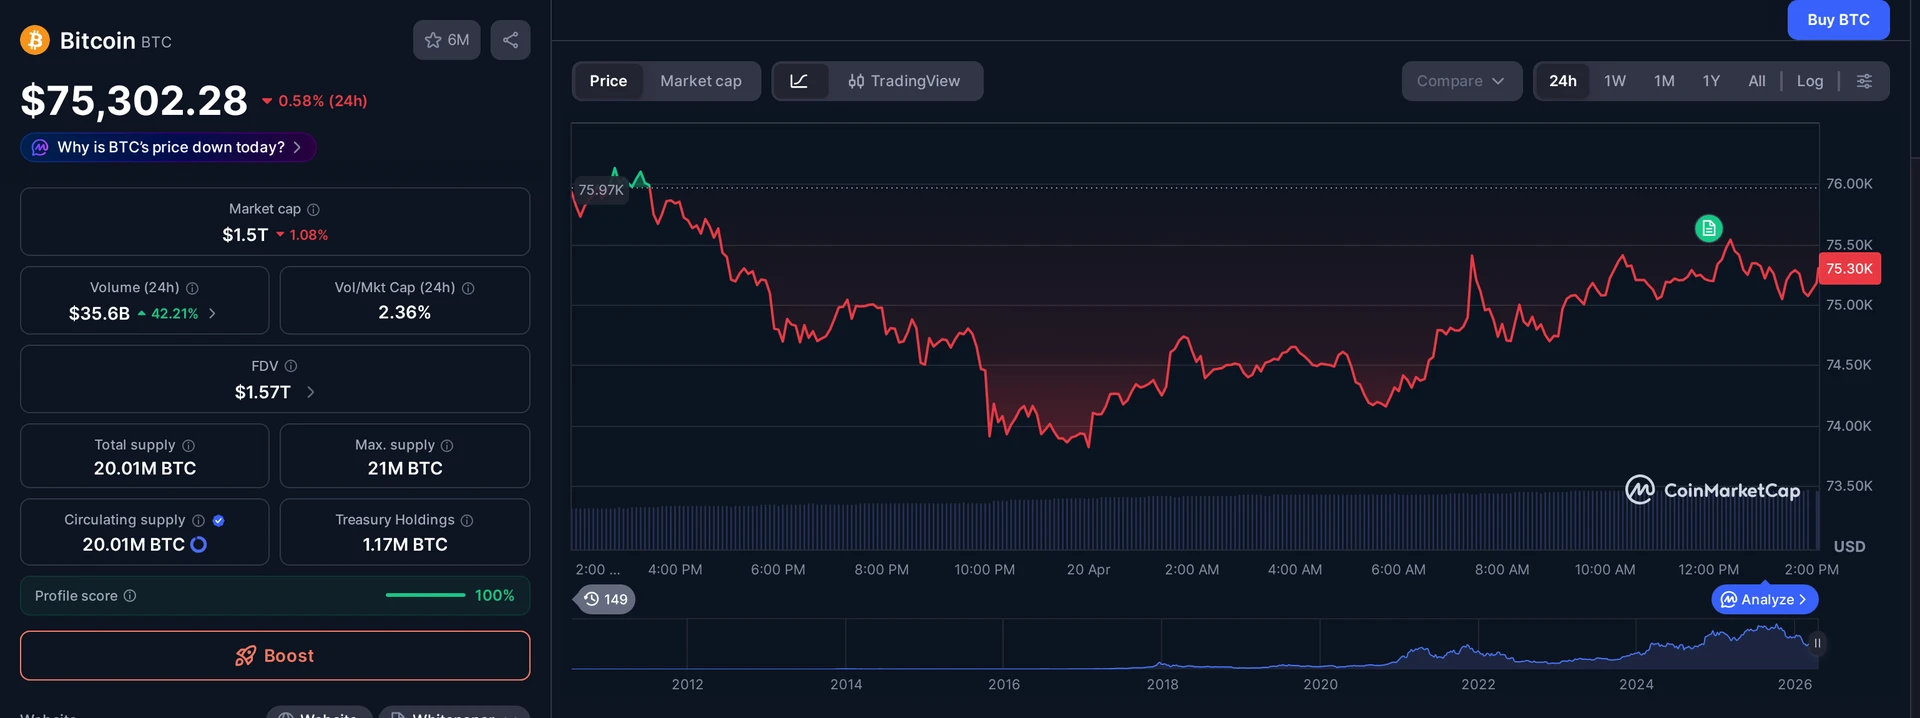
Task: Click the green news document marker on chart
Action: (x=1709, y=228)
